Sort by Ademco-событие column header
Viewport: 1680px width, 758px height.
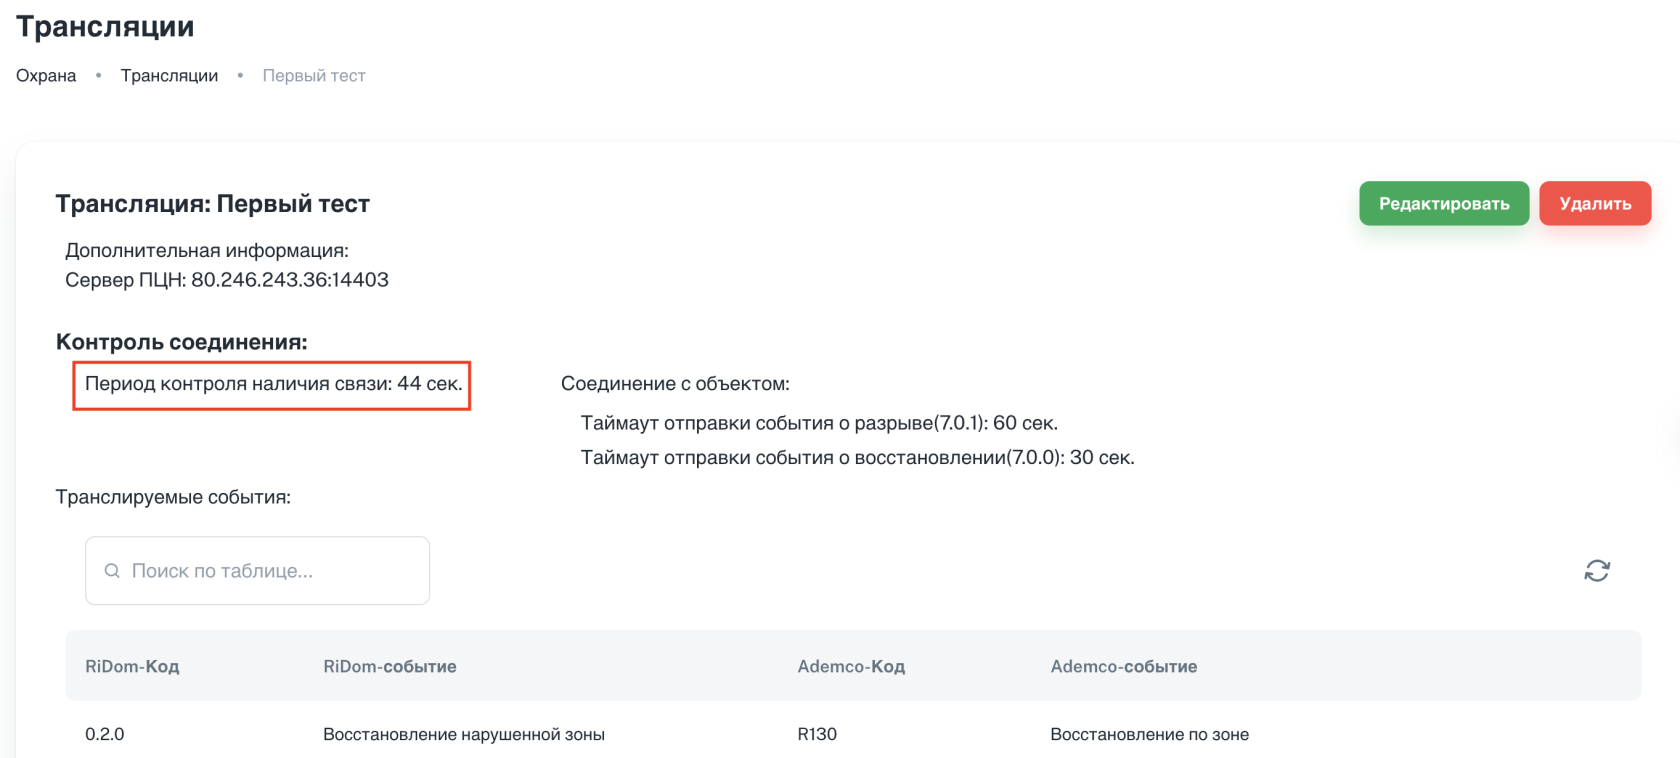(1123, 667)
